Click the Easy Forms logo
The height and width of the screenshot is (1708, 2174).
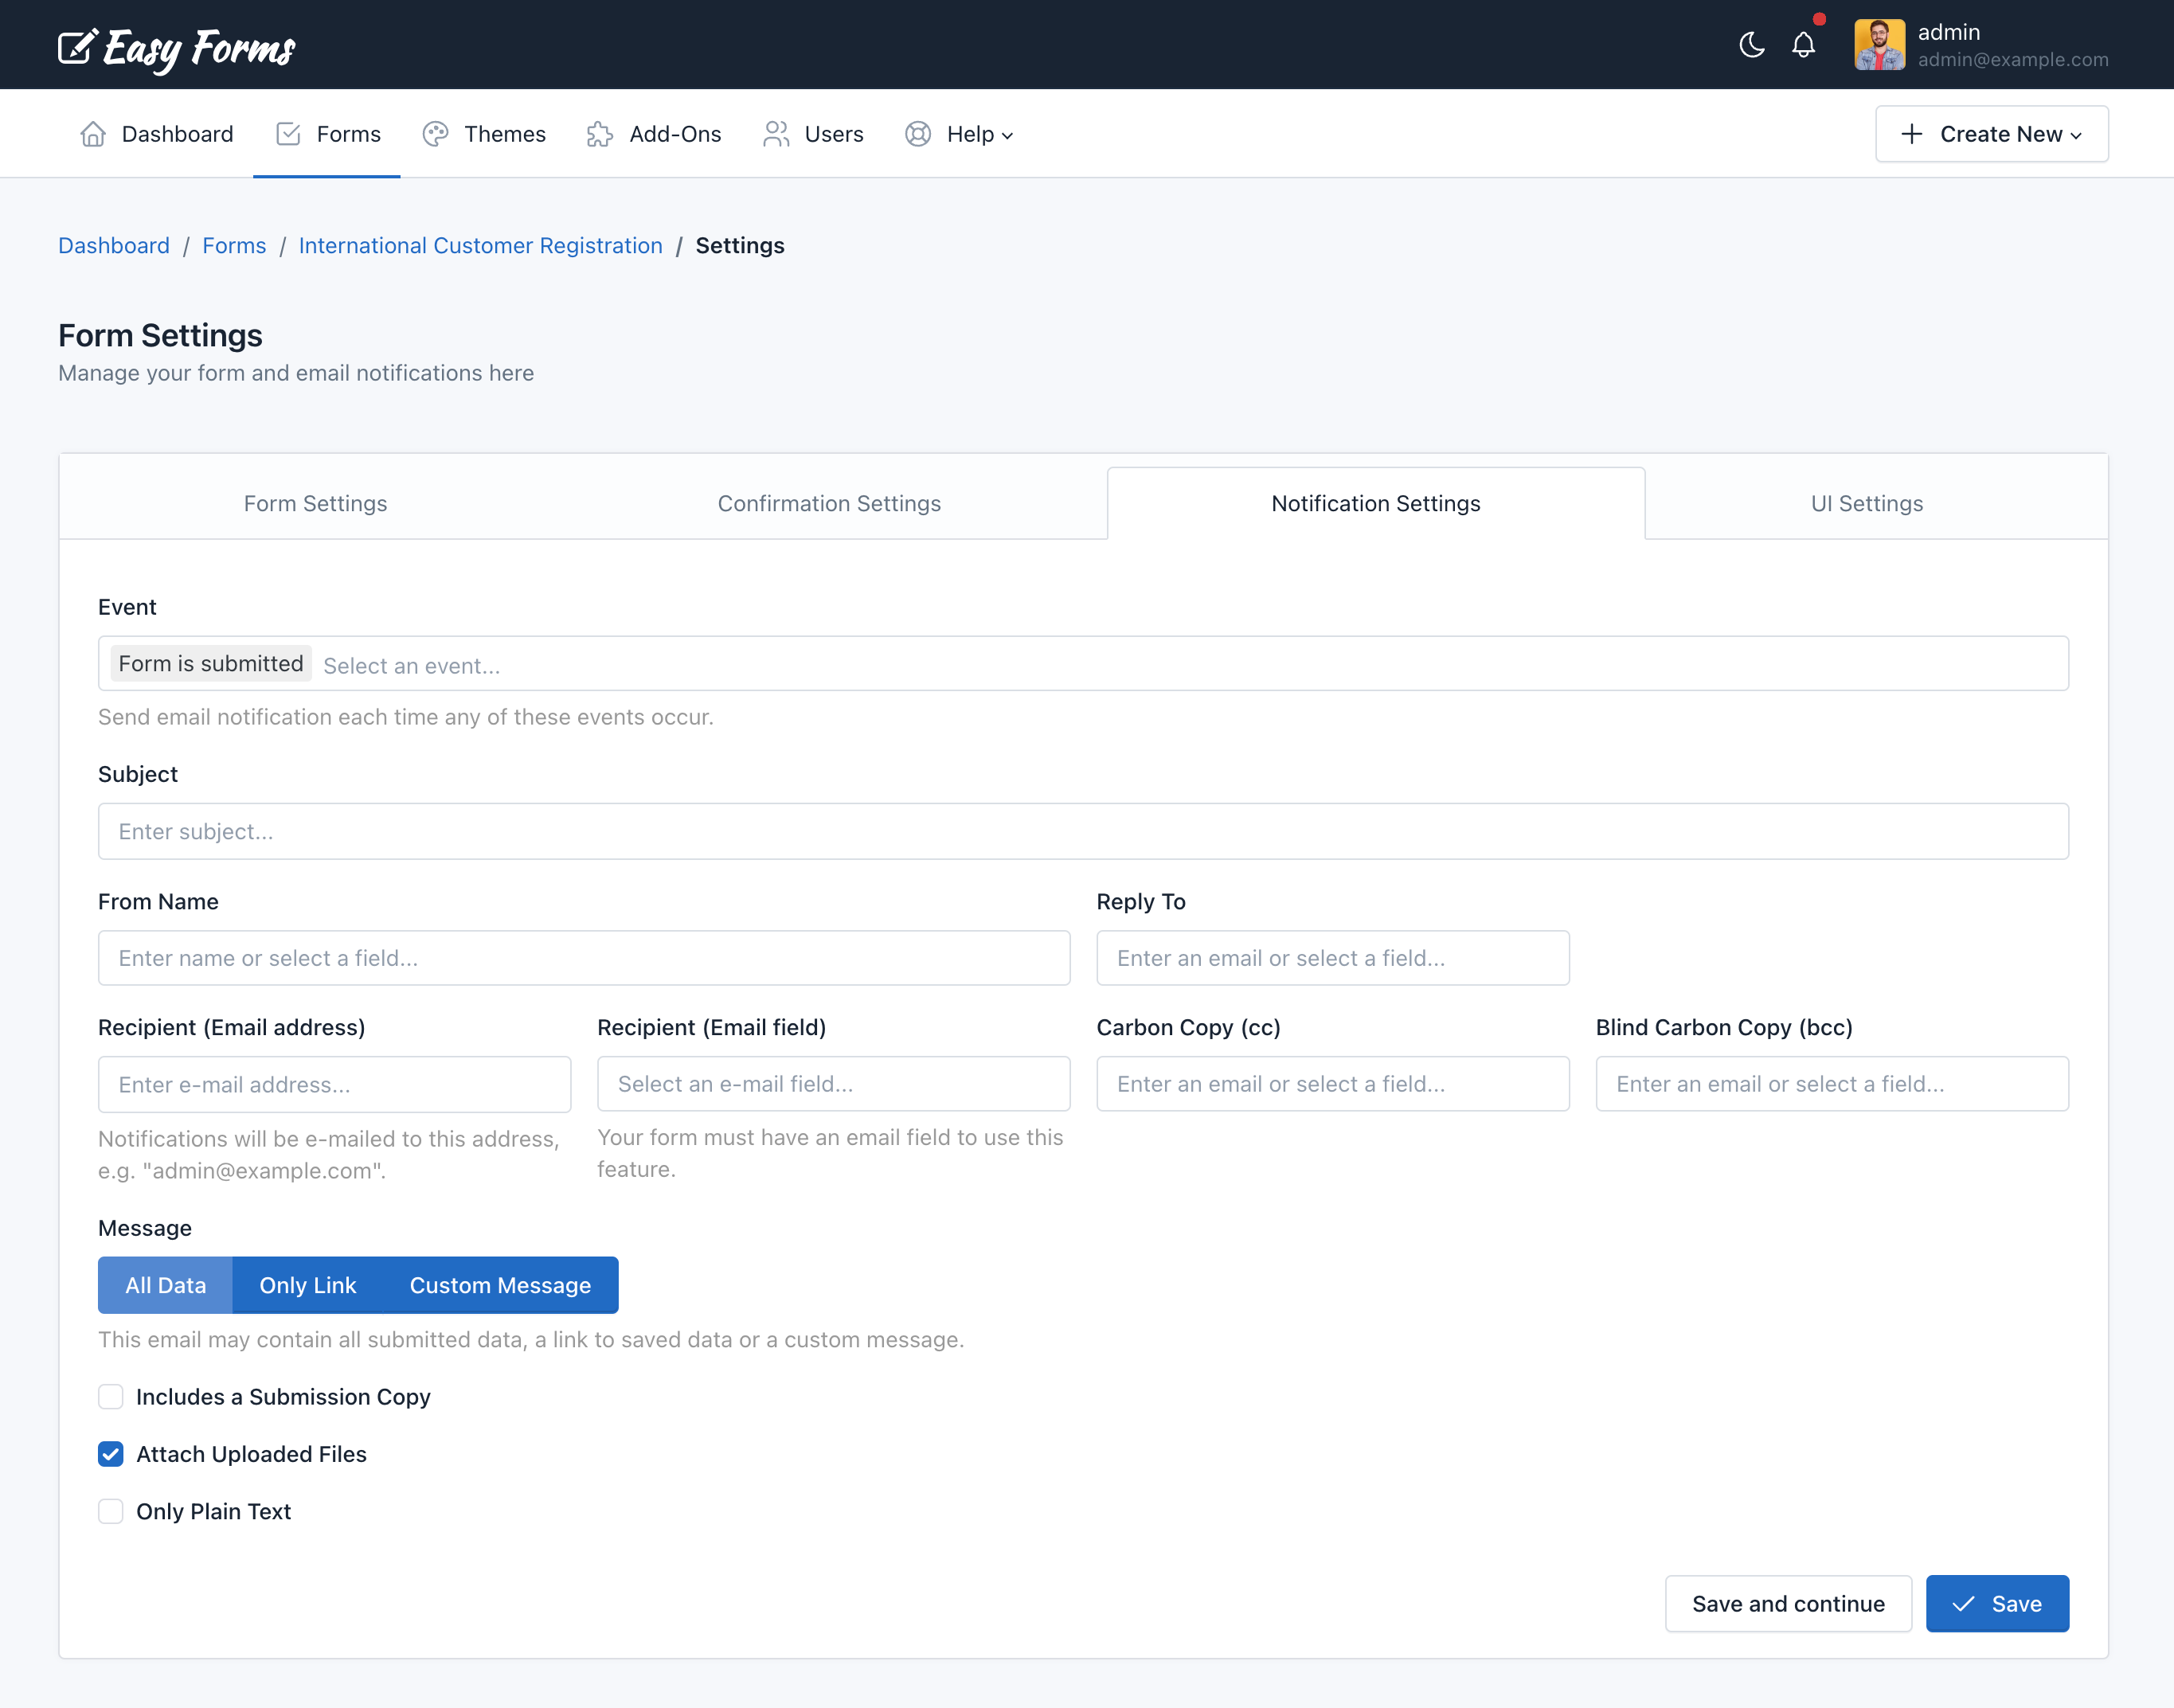point(175,46)
